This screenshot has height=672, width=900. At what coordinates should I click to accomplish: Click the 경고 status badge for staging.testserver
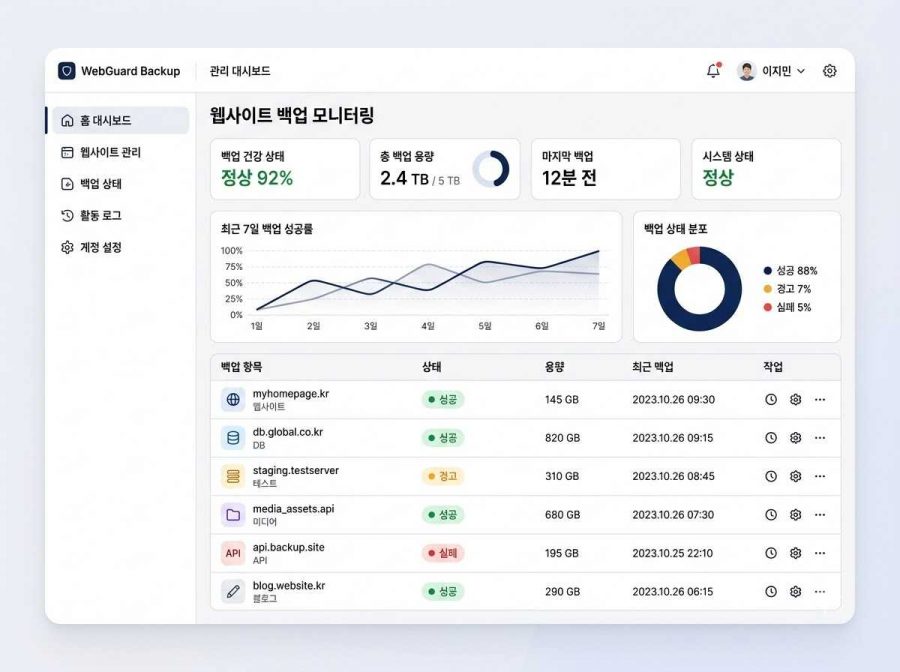(x=443, y=476)
